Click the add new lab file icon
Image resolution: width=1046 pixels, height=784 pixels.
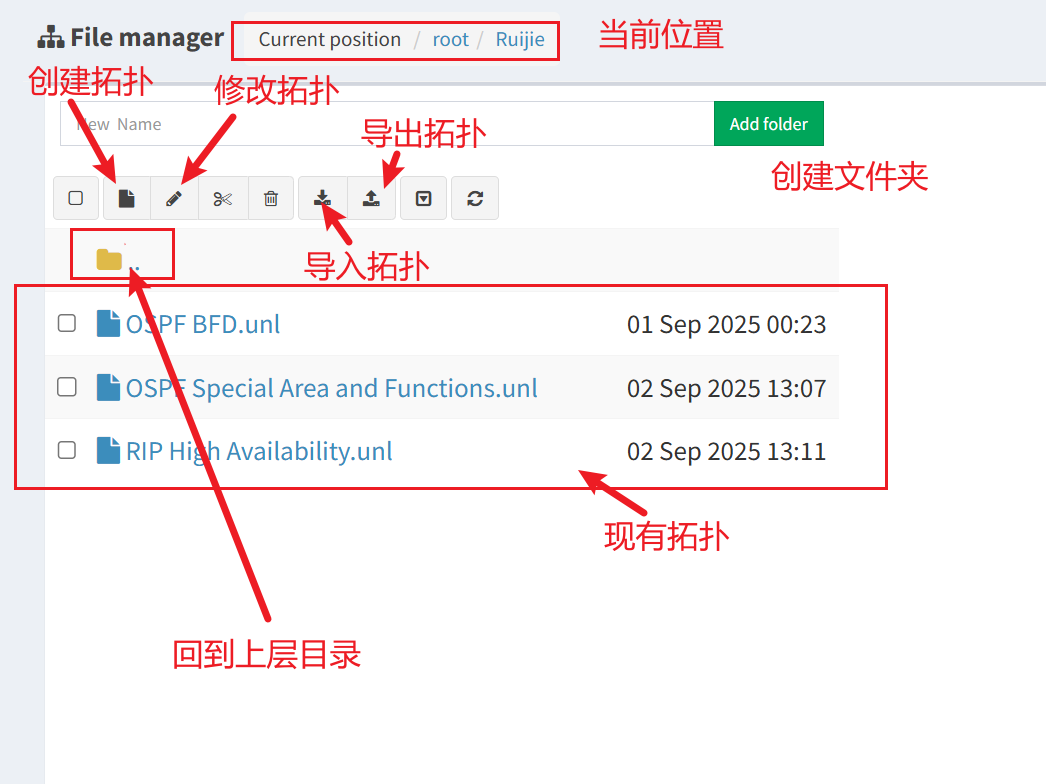pyautogui.click(x=127, y=198)
